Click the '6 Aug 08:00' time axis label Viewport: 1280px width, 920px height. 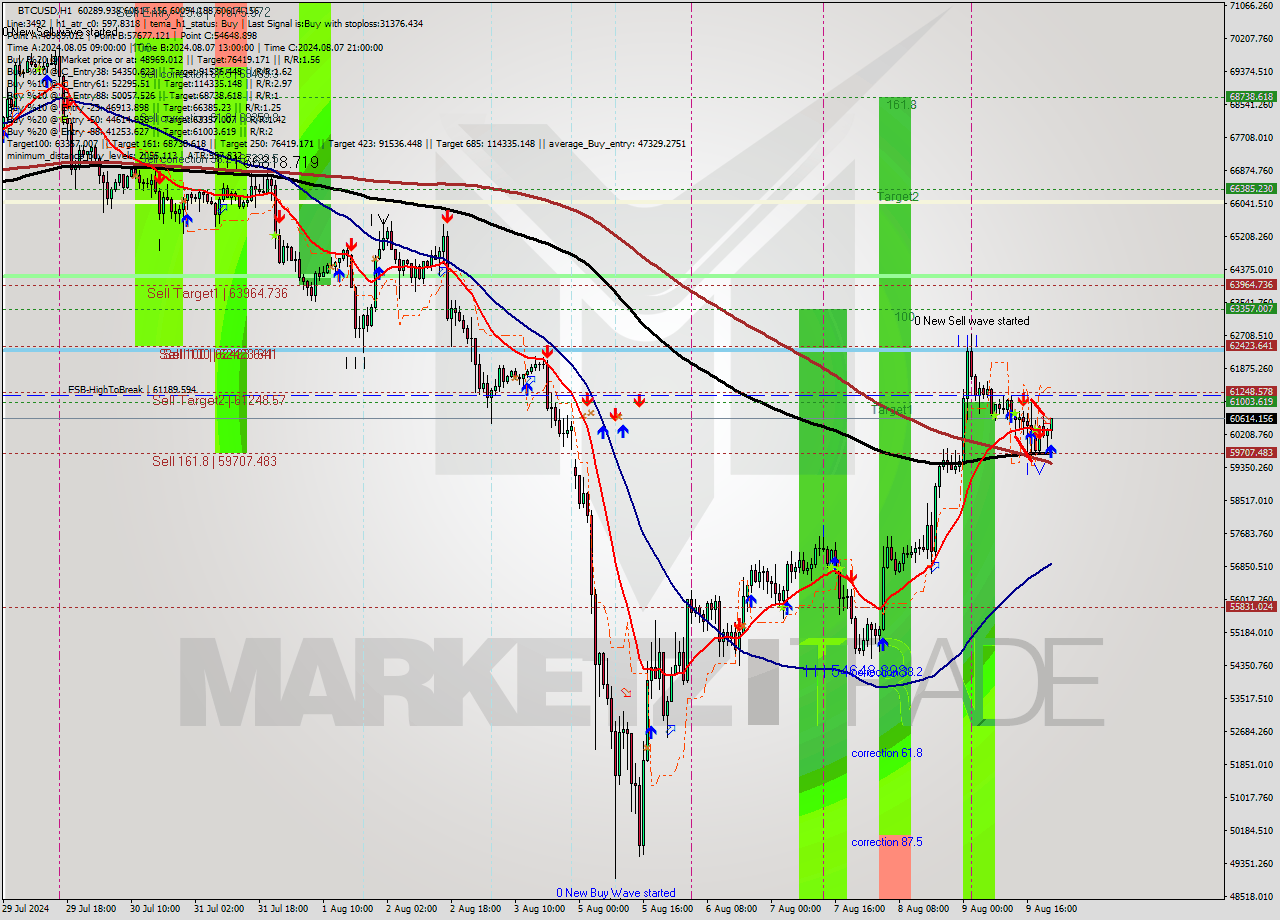pyautogui.click(x=731, y=909)
